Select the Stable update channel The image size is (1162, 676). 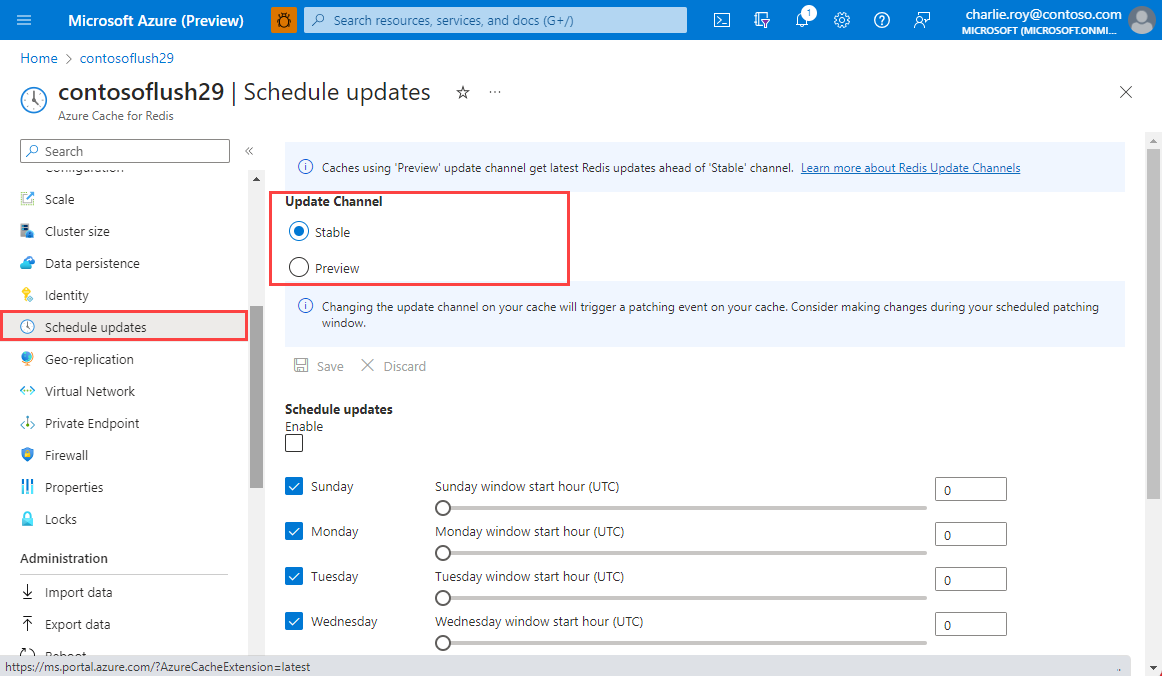[299, 231]
